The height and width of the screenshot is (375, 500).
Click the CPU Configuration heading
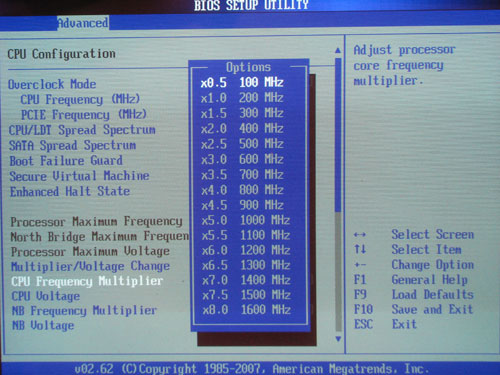[x=61, y=54]
